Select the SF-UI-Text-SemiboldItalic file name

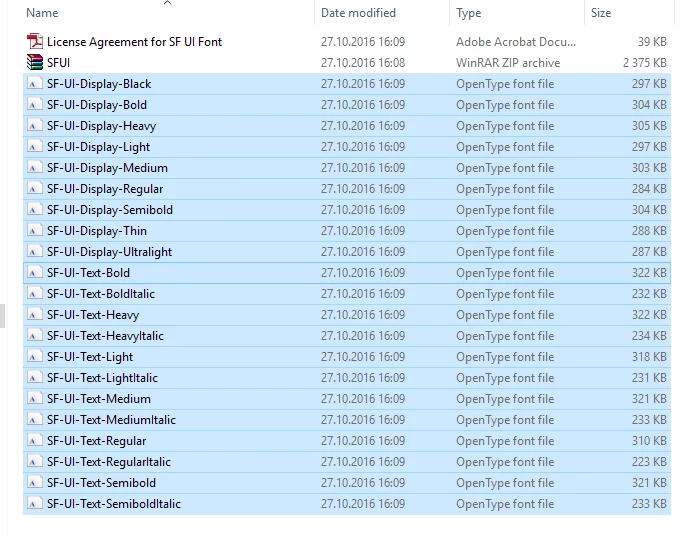pos(114,503)
